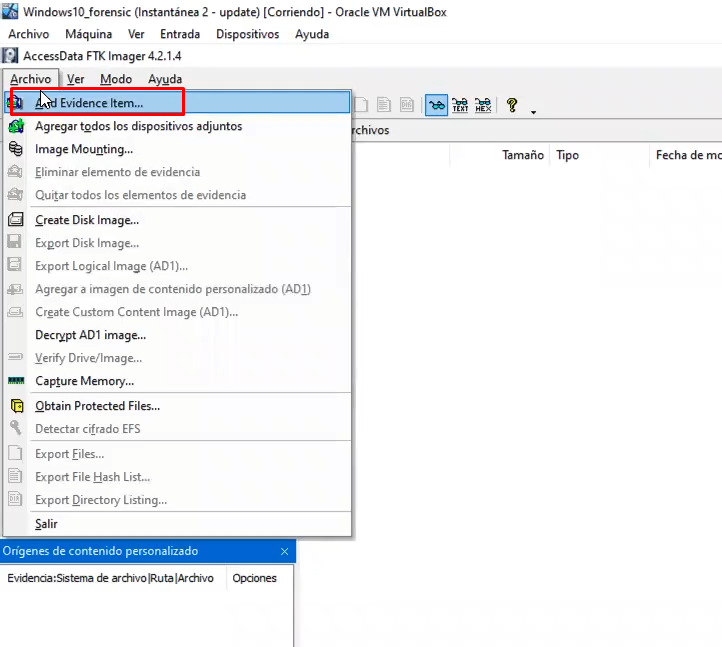Click Capture Memory RAM chip icon
This screenshot has height=647, width=722.
tap(16, 381)
